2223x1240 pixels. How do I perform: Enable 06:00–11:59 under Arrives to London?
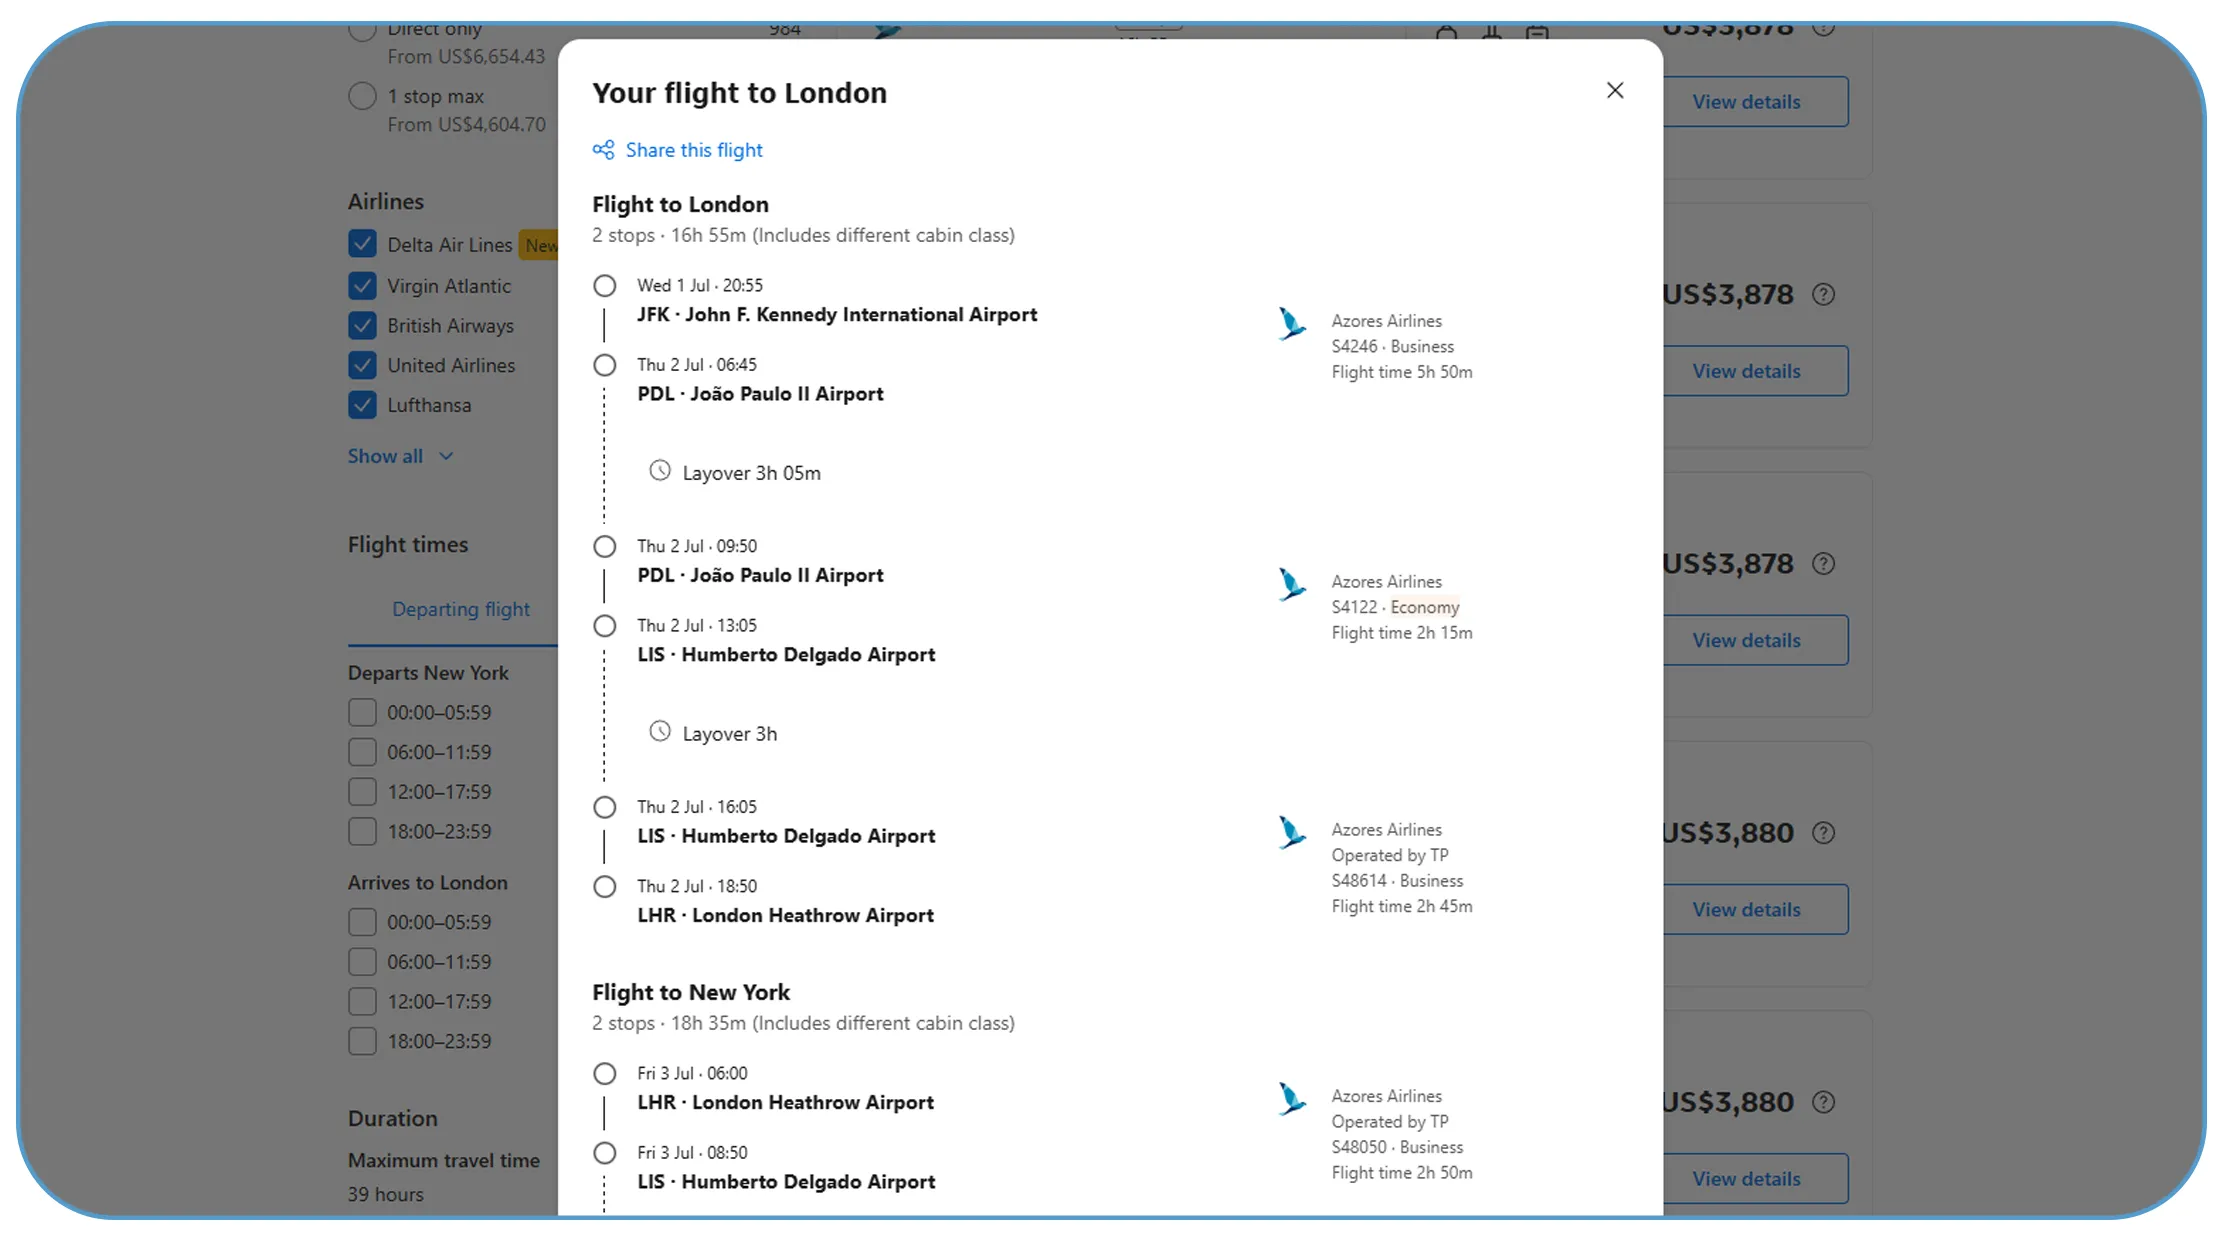tap(362, 962)
